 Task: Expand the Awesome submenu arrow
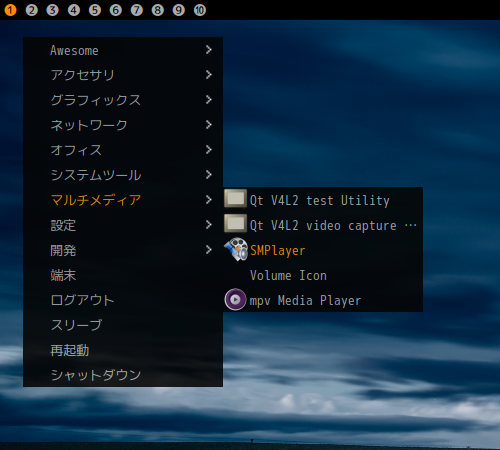click(x=209, y=50)
